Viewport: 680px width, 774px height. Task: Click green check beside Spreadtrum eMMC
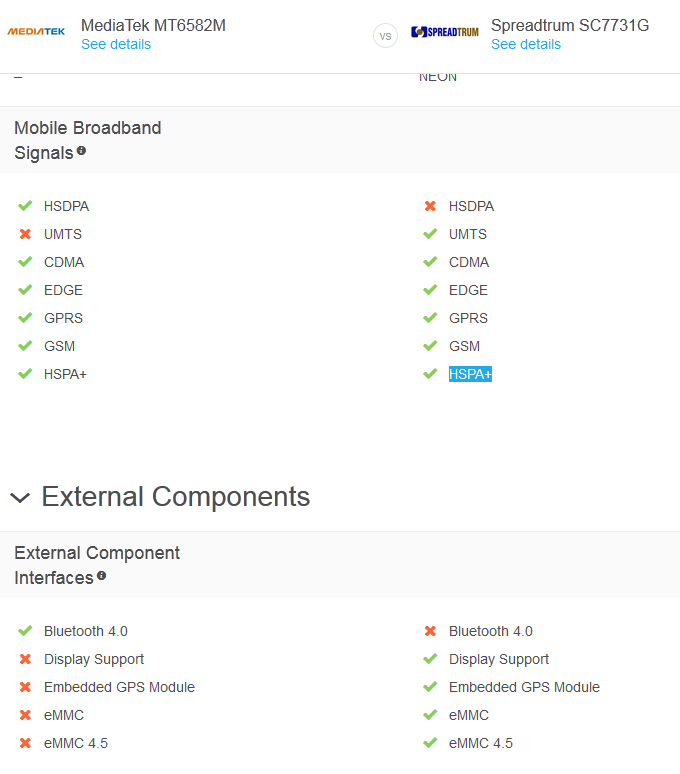[430, 715]
